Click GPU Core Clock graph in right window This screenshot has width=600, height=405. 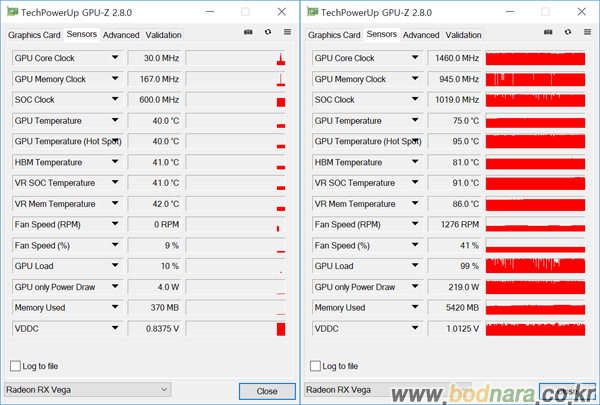(x=535, y=58)
